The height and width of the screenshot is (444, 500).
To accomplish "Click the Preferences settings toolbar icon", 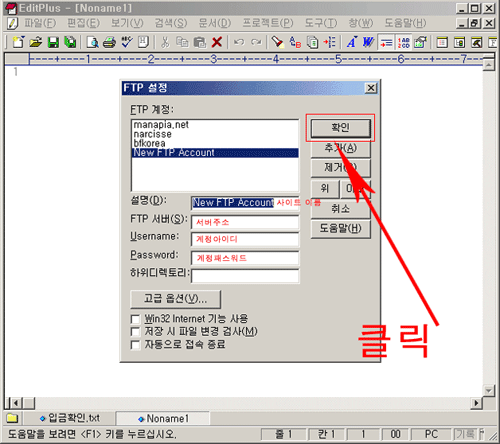I will click(x=420, y=42).
